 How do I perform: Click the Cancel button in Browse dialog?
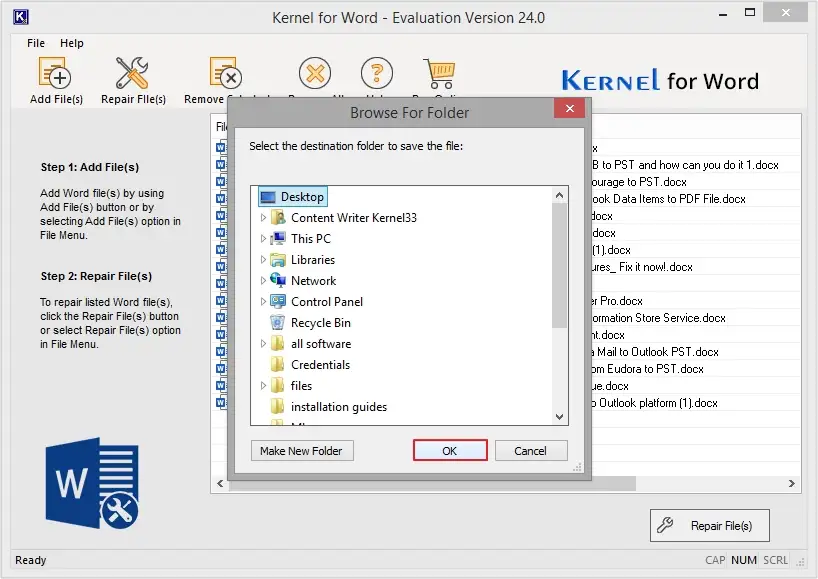(x=531, y=450)
